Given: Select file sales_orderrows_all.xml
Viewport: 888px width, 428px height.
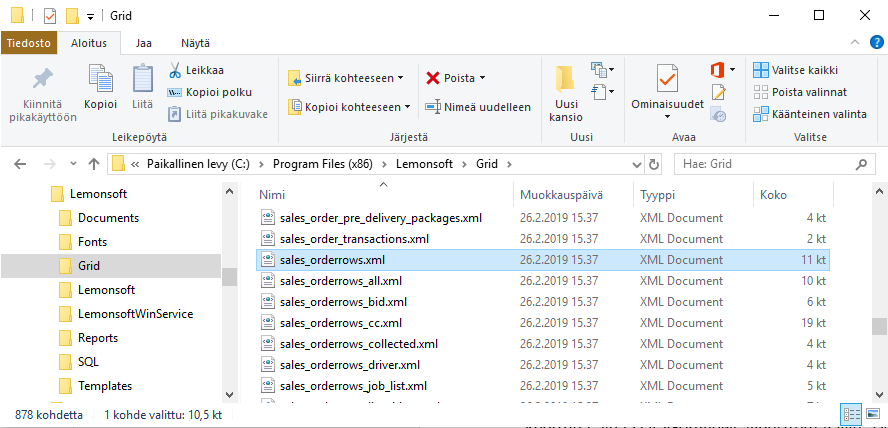Looking at the screenshot, I should coord(543,281).
